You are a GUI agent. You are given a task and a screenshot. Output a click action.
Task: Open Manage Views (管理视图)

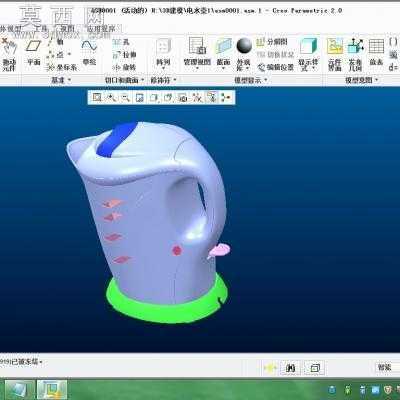click(x=197, y=53)
